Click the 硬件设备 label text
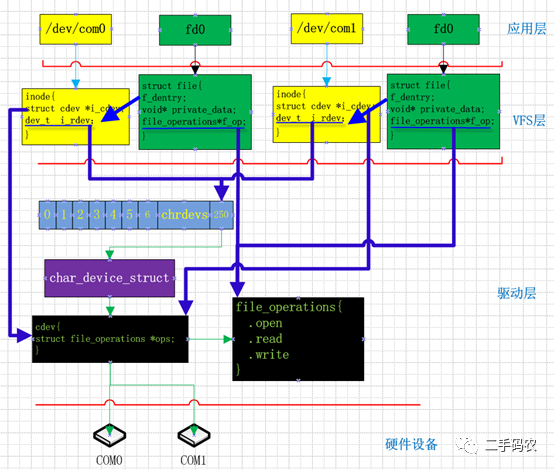 coord(411,445)
